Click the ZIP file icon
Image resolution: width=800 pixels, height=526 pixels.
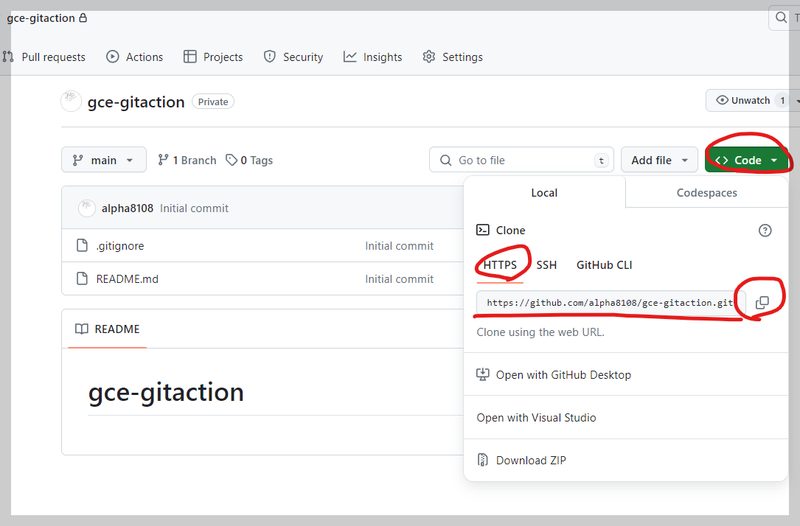pyautogui.click(x=482, y=460)
